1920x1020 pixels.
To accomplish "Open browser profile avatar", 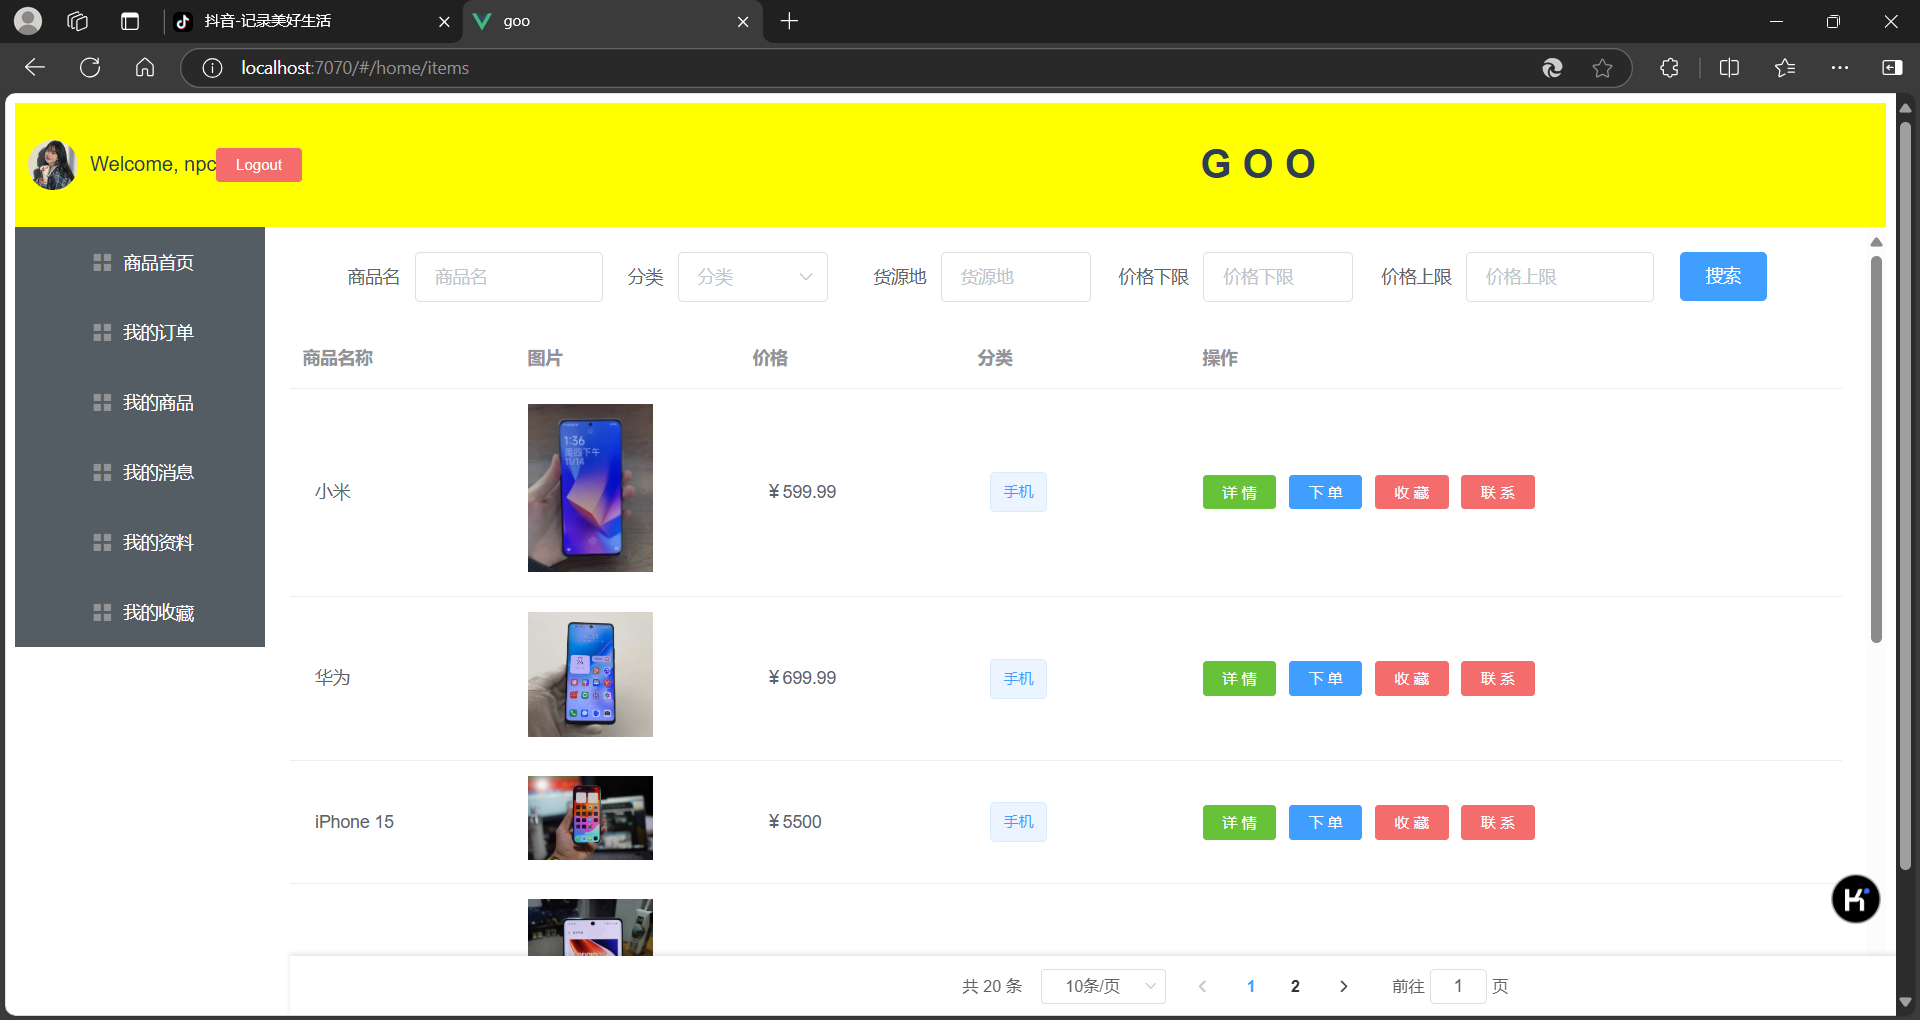I will click(x=28, y=21).
